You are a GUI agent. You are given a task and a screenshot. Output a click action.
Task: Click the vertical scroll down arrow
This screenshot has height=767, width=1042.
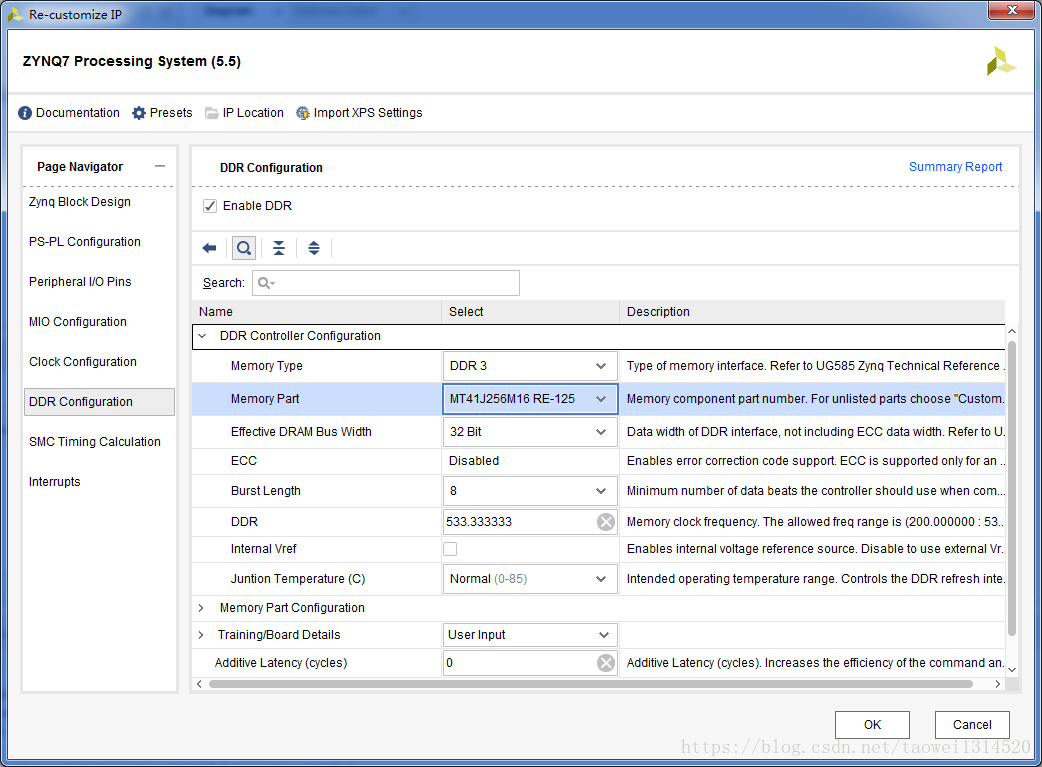tap(1011, 670)
